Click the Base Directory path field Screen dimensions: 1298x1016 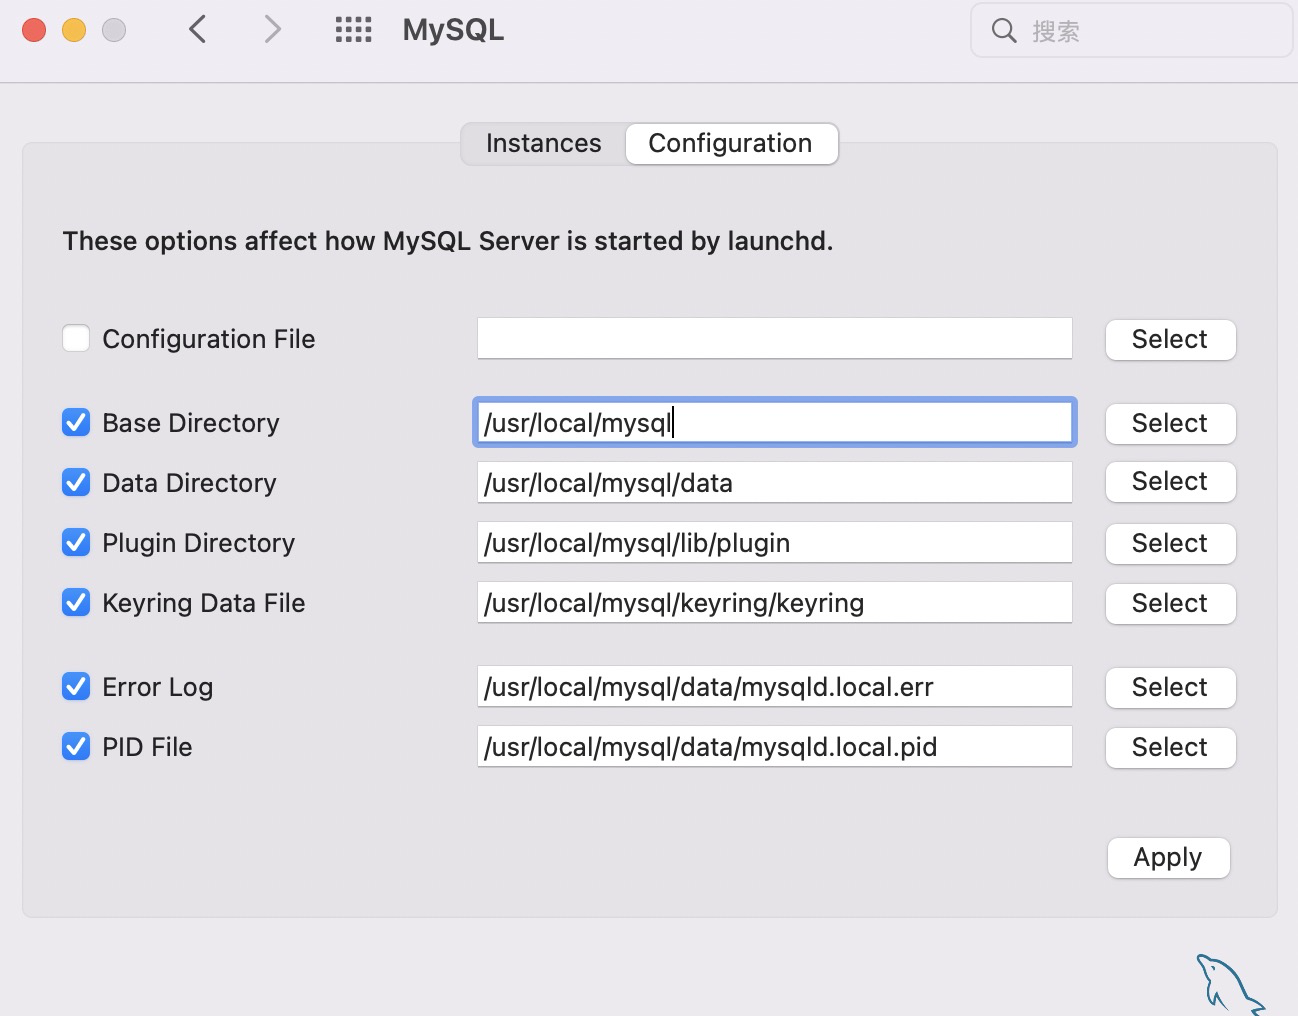point(775,422)
